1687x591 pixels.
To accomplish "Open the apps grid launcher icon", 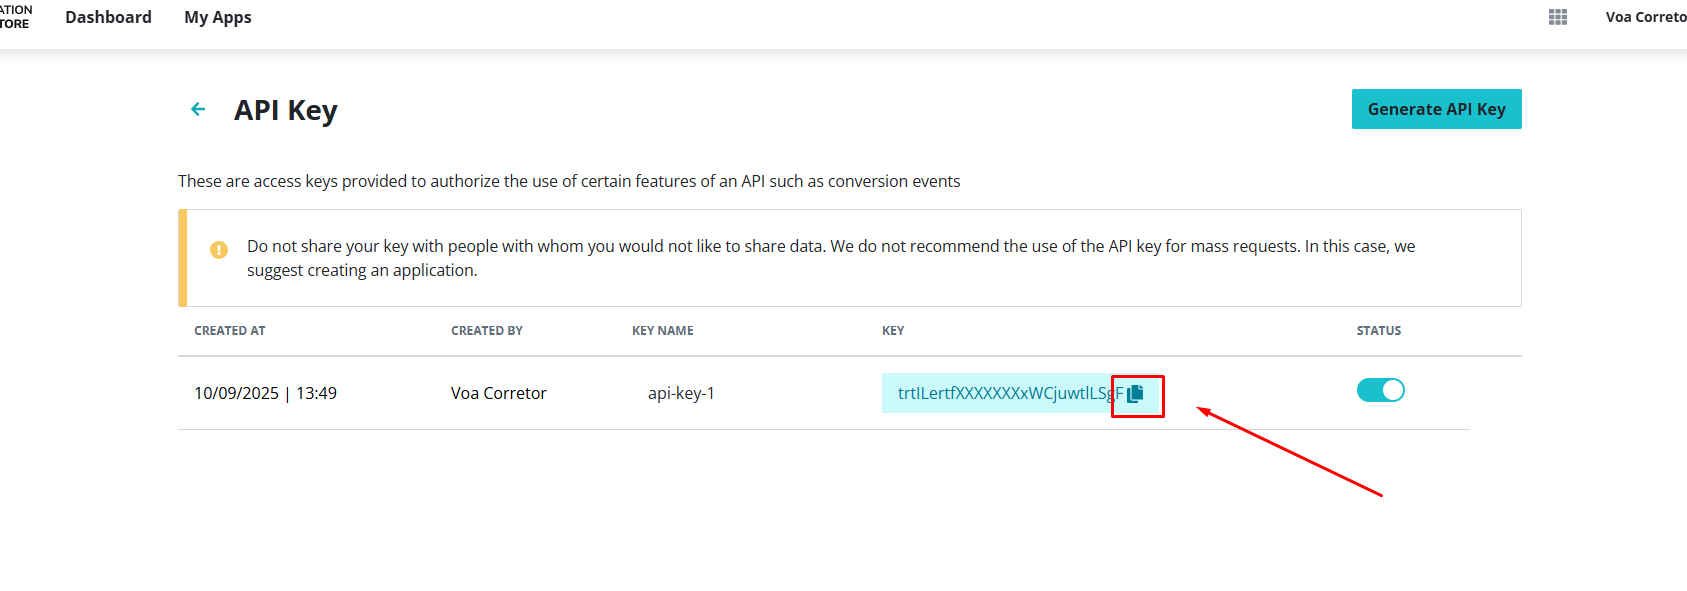I will click(1557, 17).
